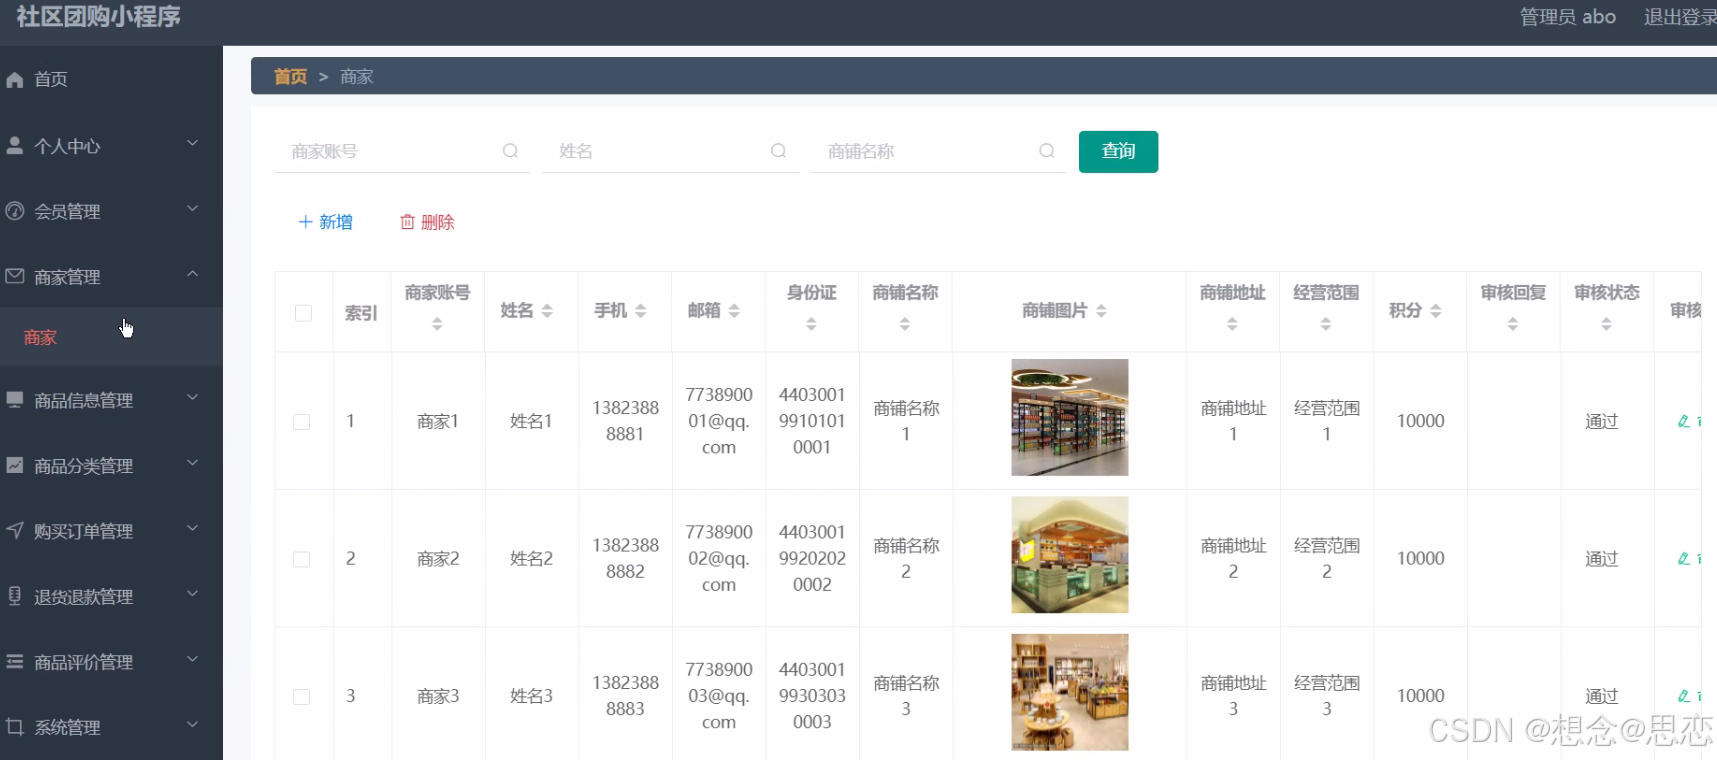Select the 商家 submenu item

(x=111, y=337)
